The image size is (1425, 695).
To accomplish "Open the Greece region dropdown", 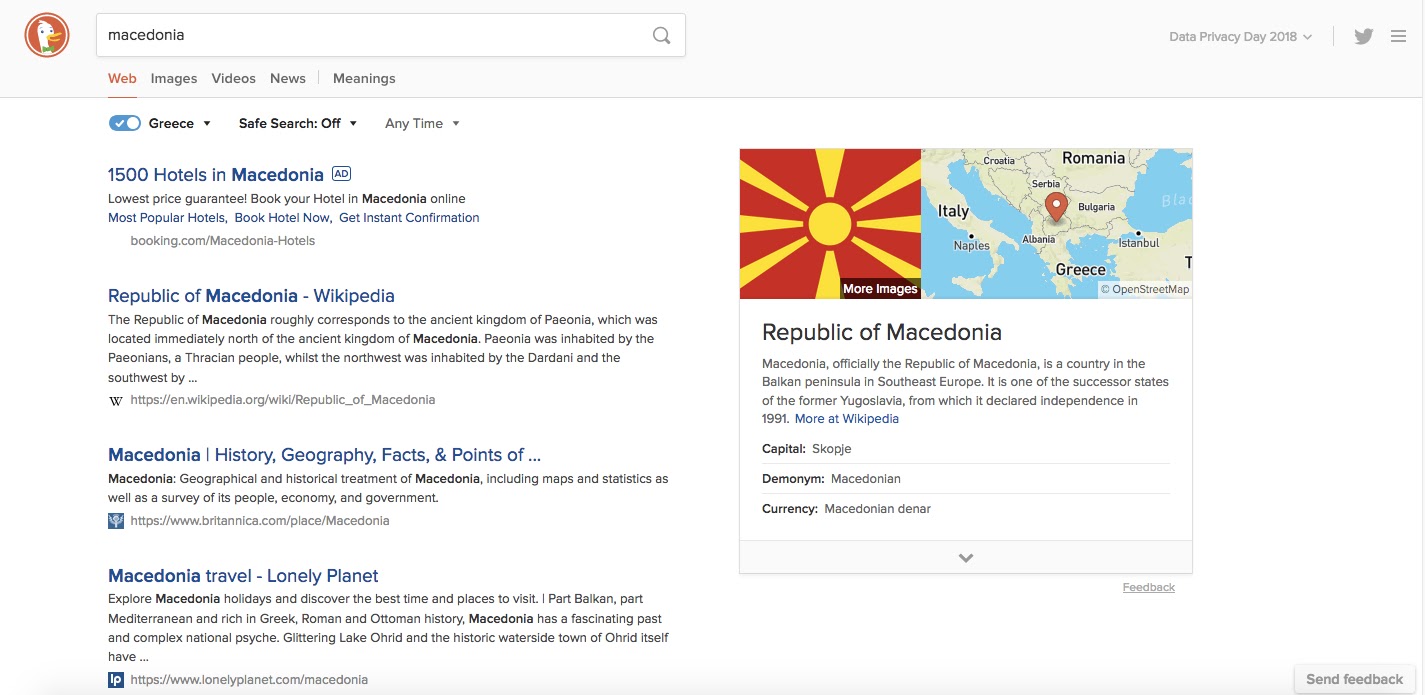I will pyautogui.click(x=180, y=124).
